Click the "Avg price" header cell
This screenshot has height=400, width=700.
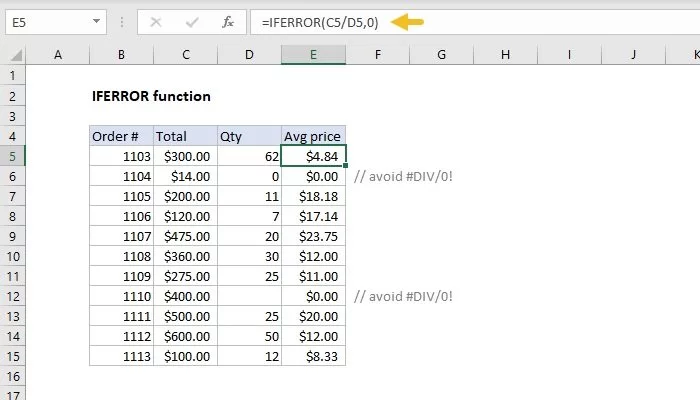313,136
